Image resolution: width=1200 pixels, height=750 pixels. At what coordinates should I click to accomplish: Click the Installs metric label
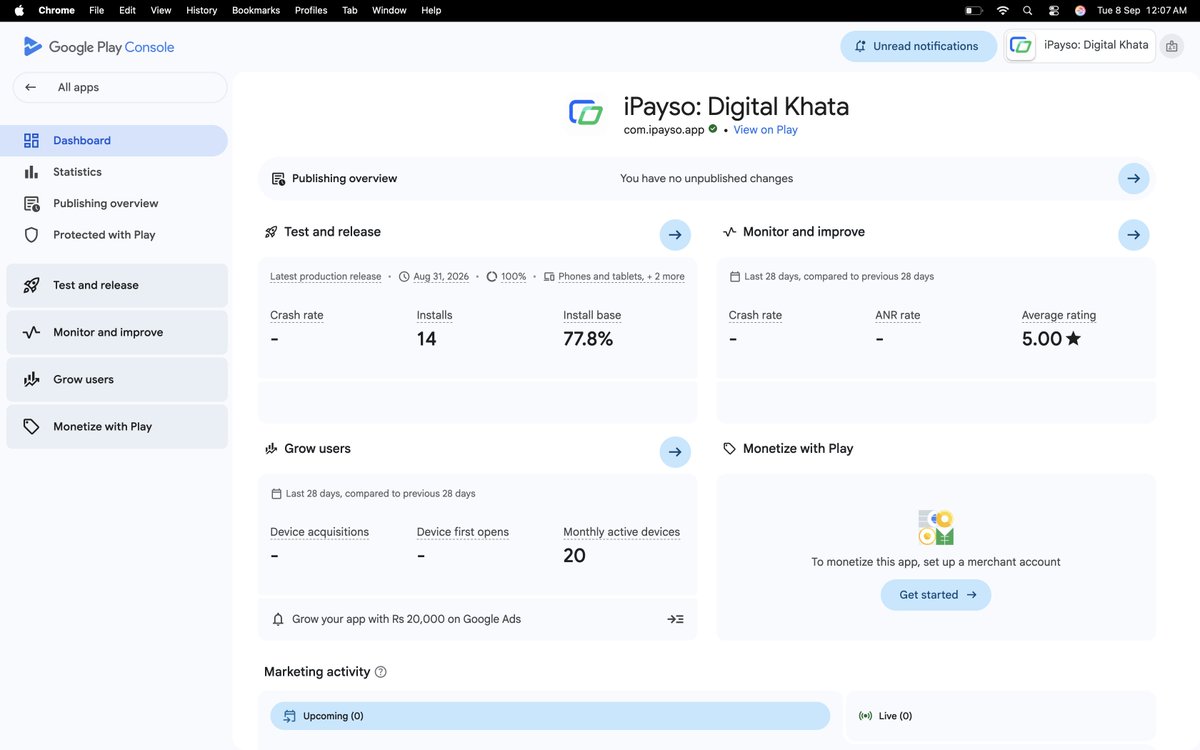(x=435, y=315)
